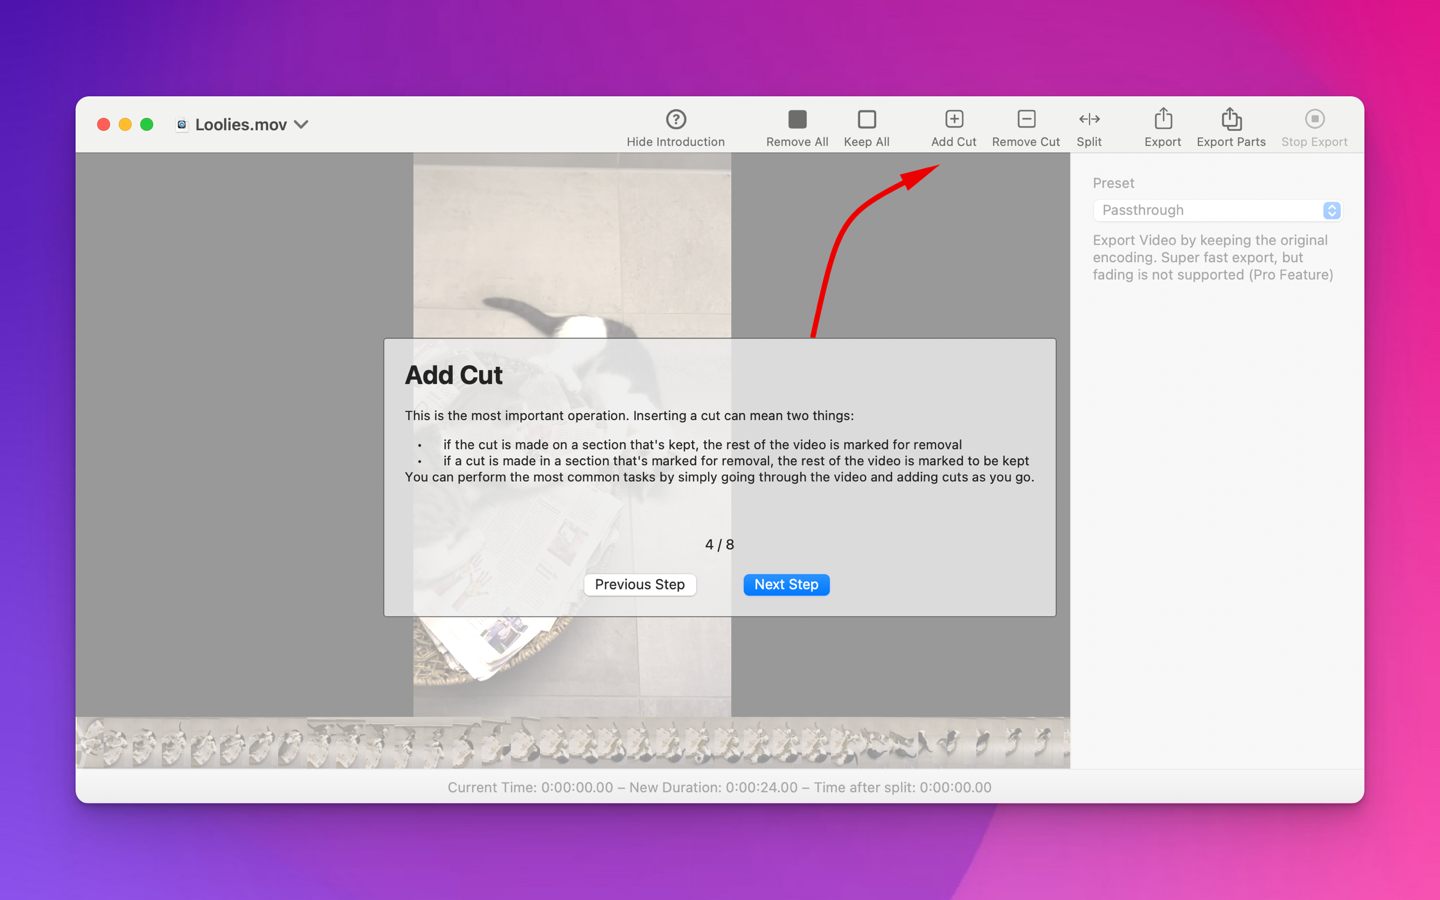Go to the Next Step
The height and width of the screenshot is (900, 1440).
pos(786,584)
